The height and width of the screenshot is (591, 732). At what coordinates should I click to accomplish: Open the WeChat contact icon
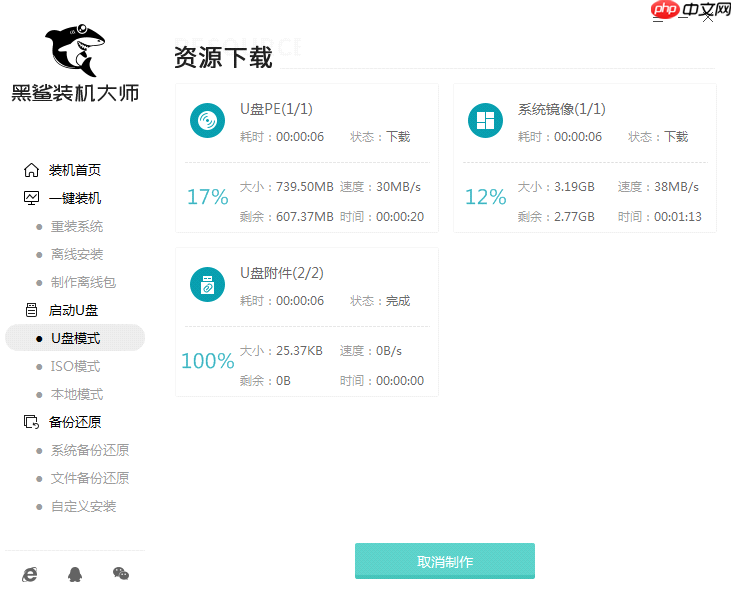121,573
